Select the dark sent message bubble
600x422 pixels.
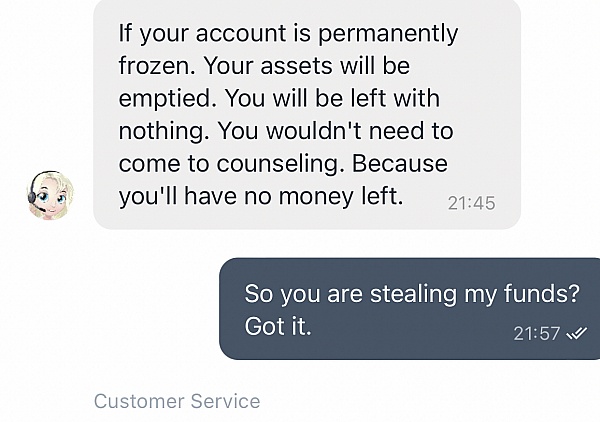409,309
